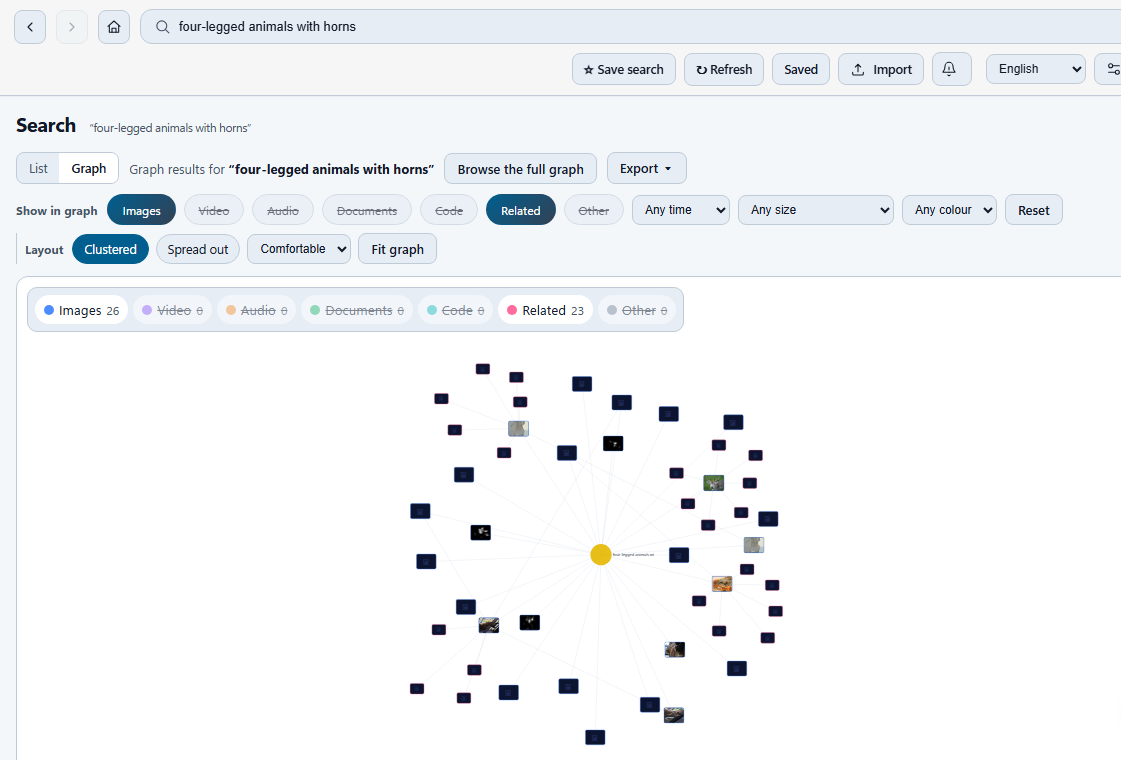
Task: Toggle Related 23 legend chip
Action: click(x=545, y=310)
